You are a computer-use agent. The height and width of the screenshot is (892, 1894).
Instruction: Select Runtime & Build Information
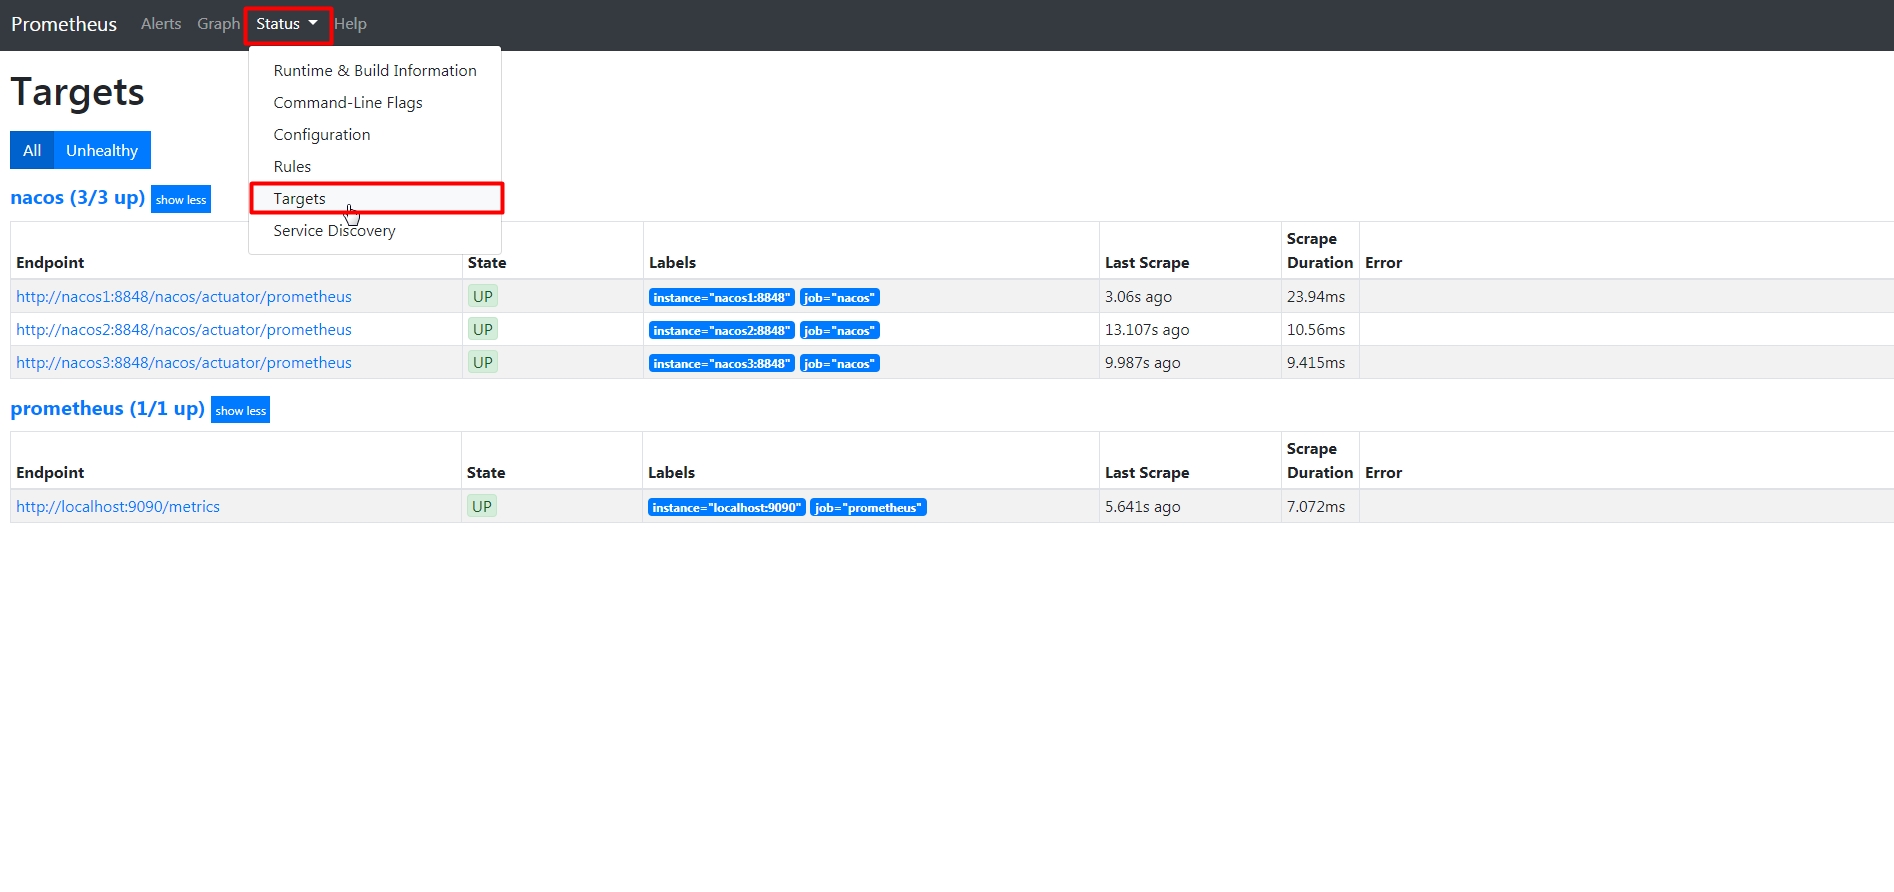[375, 71]
